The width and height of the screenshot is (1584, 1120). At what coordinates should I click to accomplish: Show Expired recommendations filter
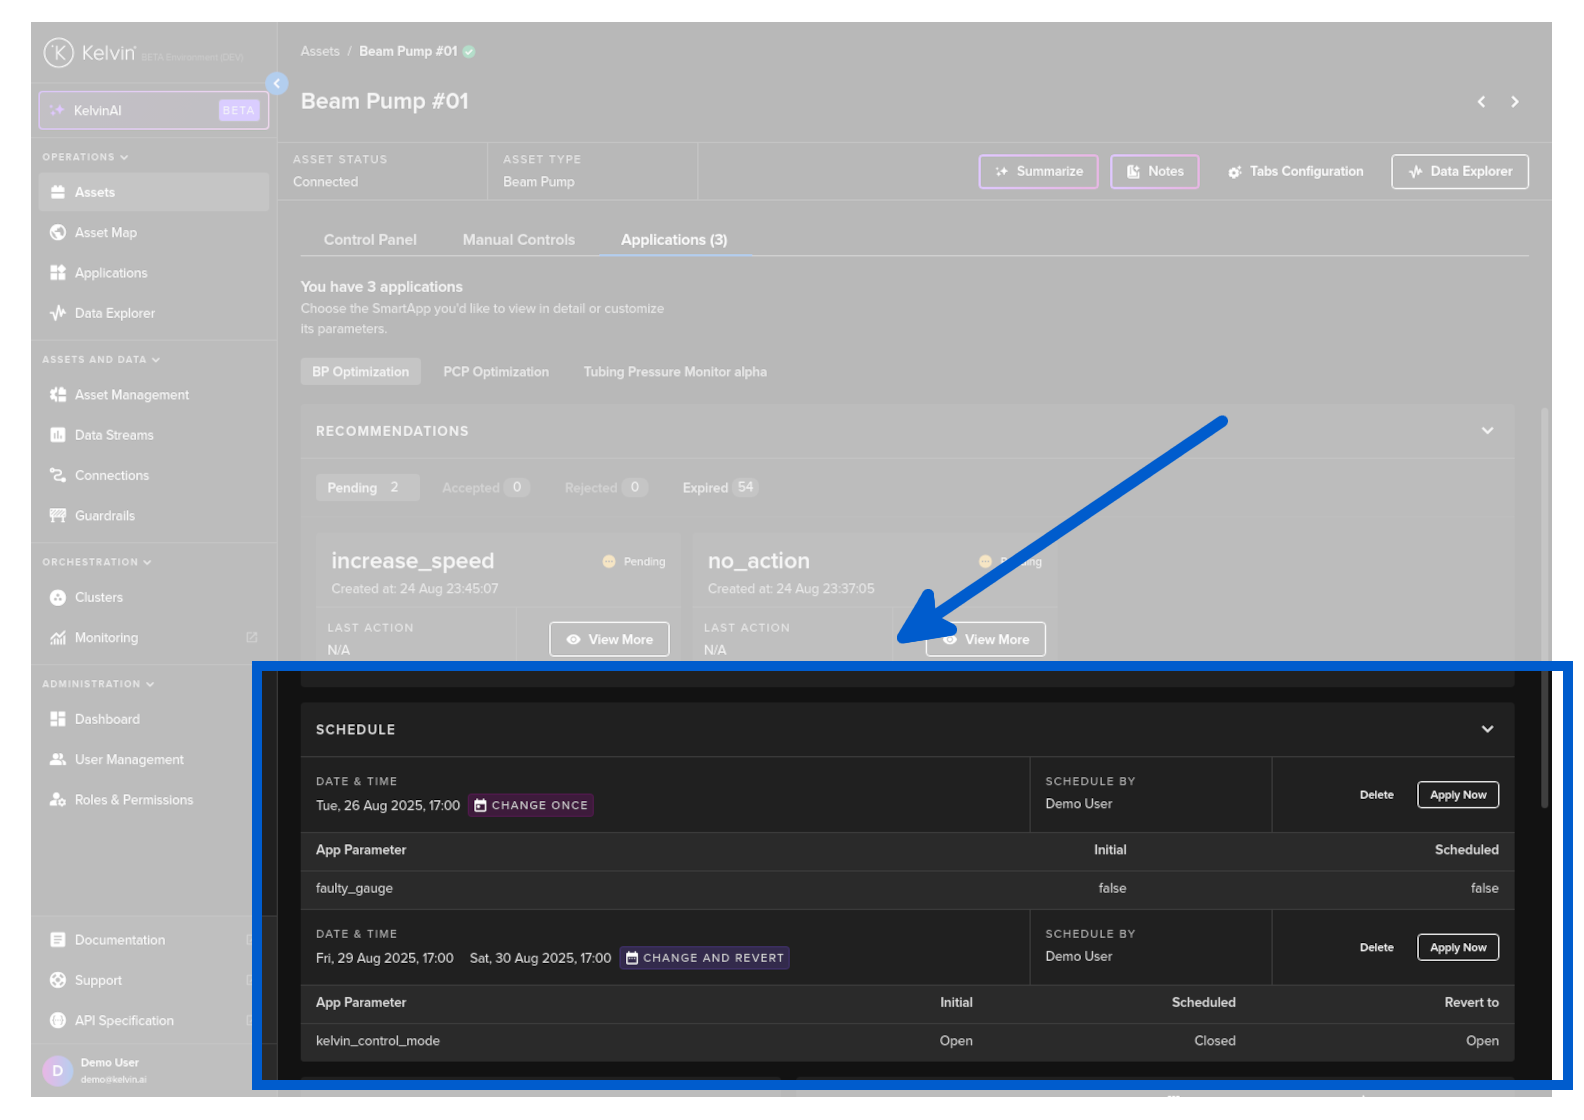coord(720,488)
